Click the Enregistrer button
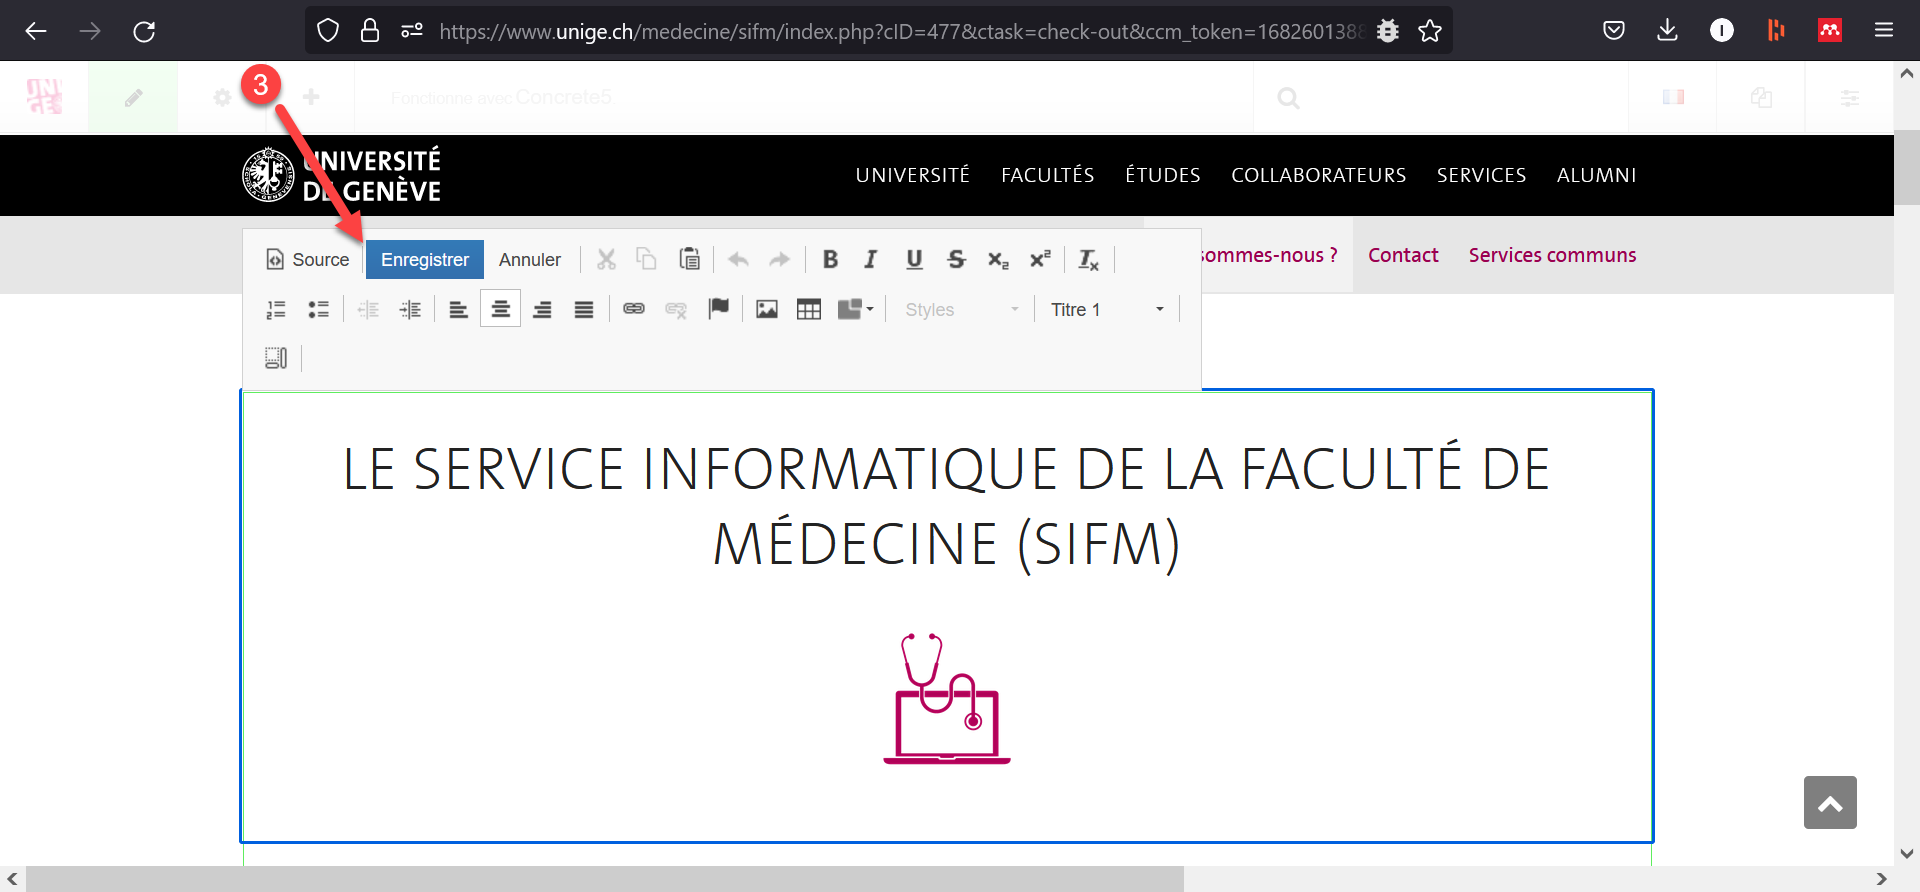 point(425,260)
